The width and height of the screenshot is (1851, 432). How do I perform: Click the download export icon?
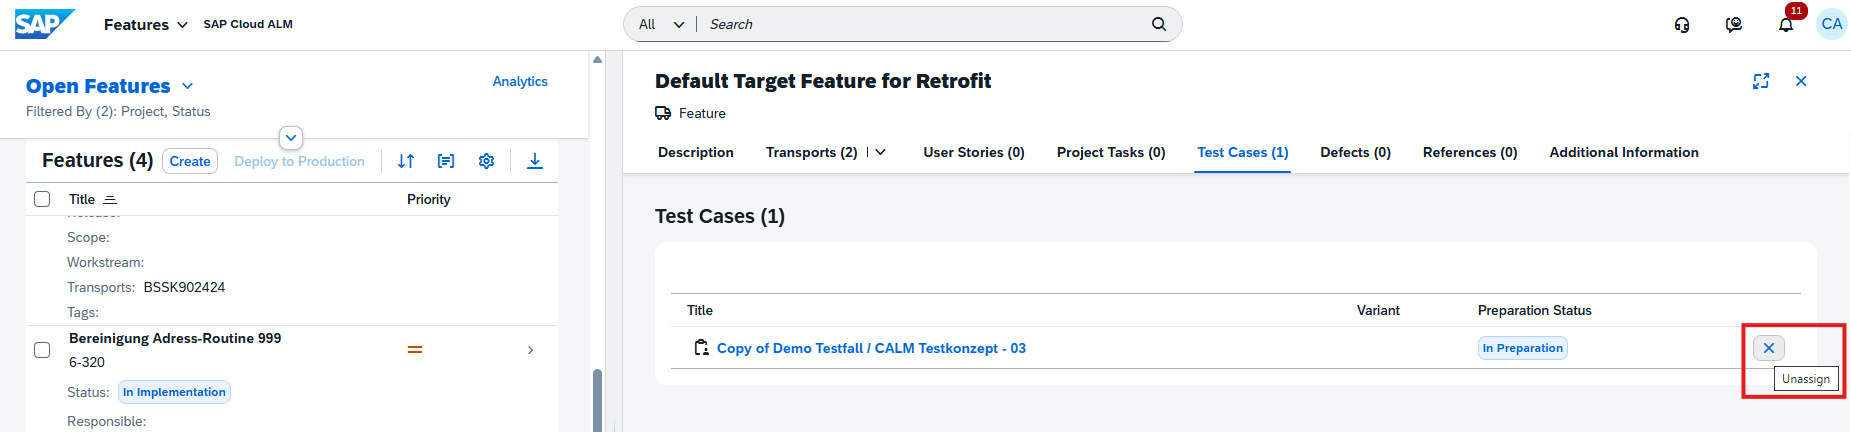point(535,161)
